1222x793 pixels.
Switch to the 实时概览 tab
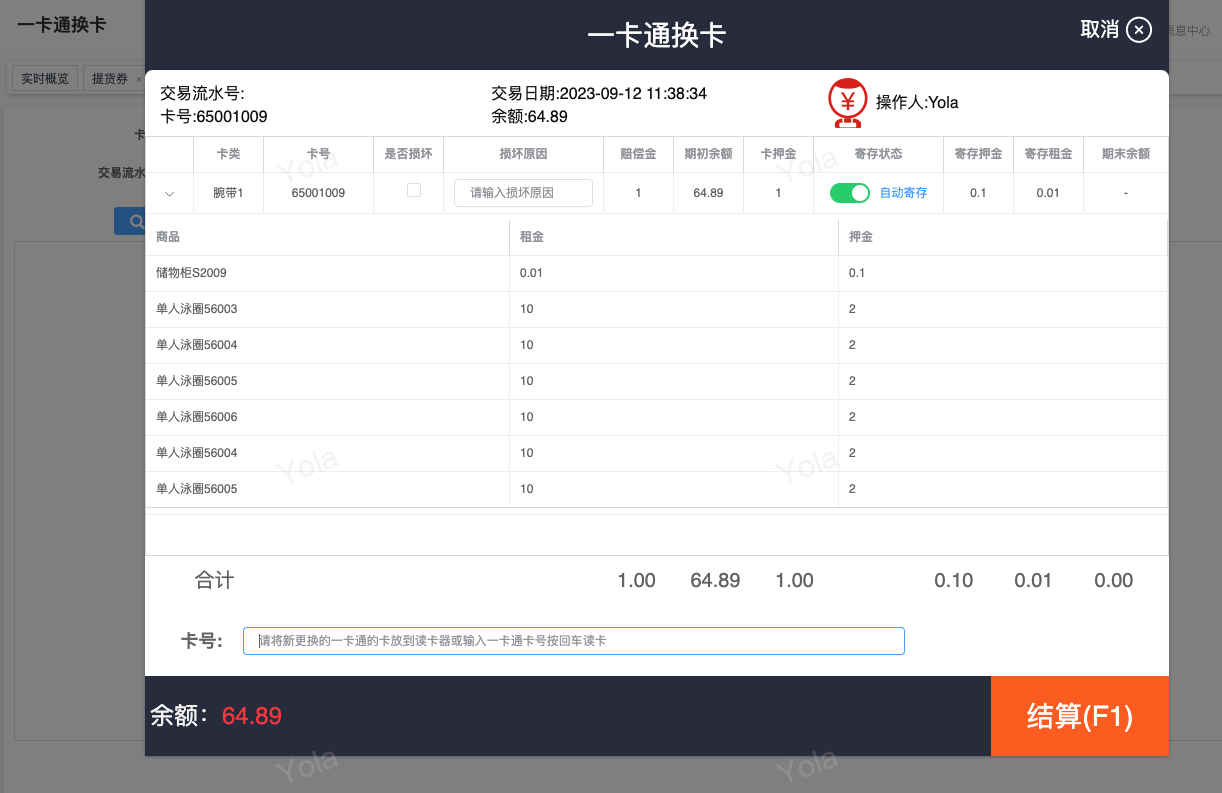[x=45, y=78]
